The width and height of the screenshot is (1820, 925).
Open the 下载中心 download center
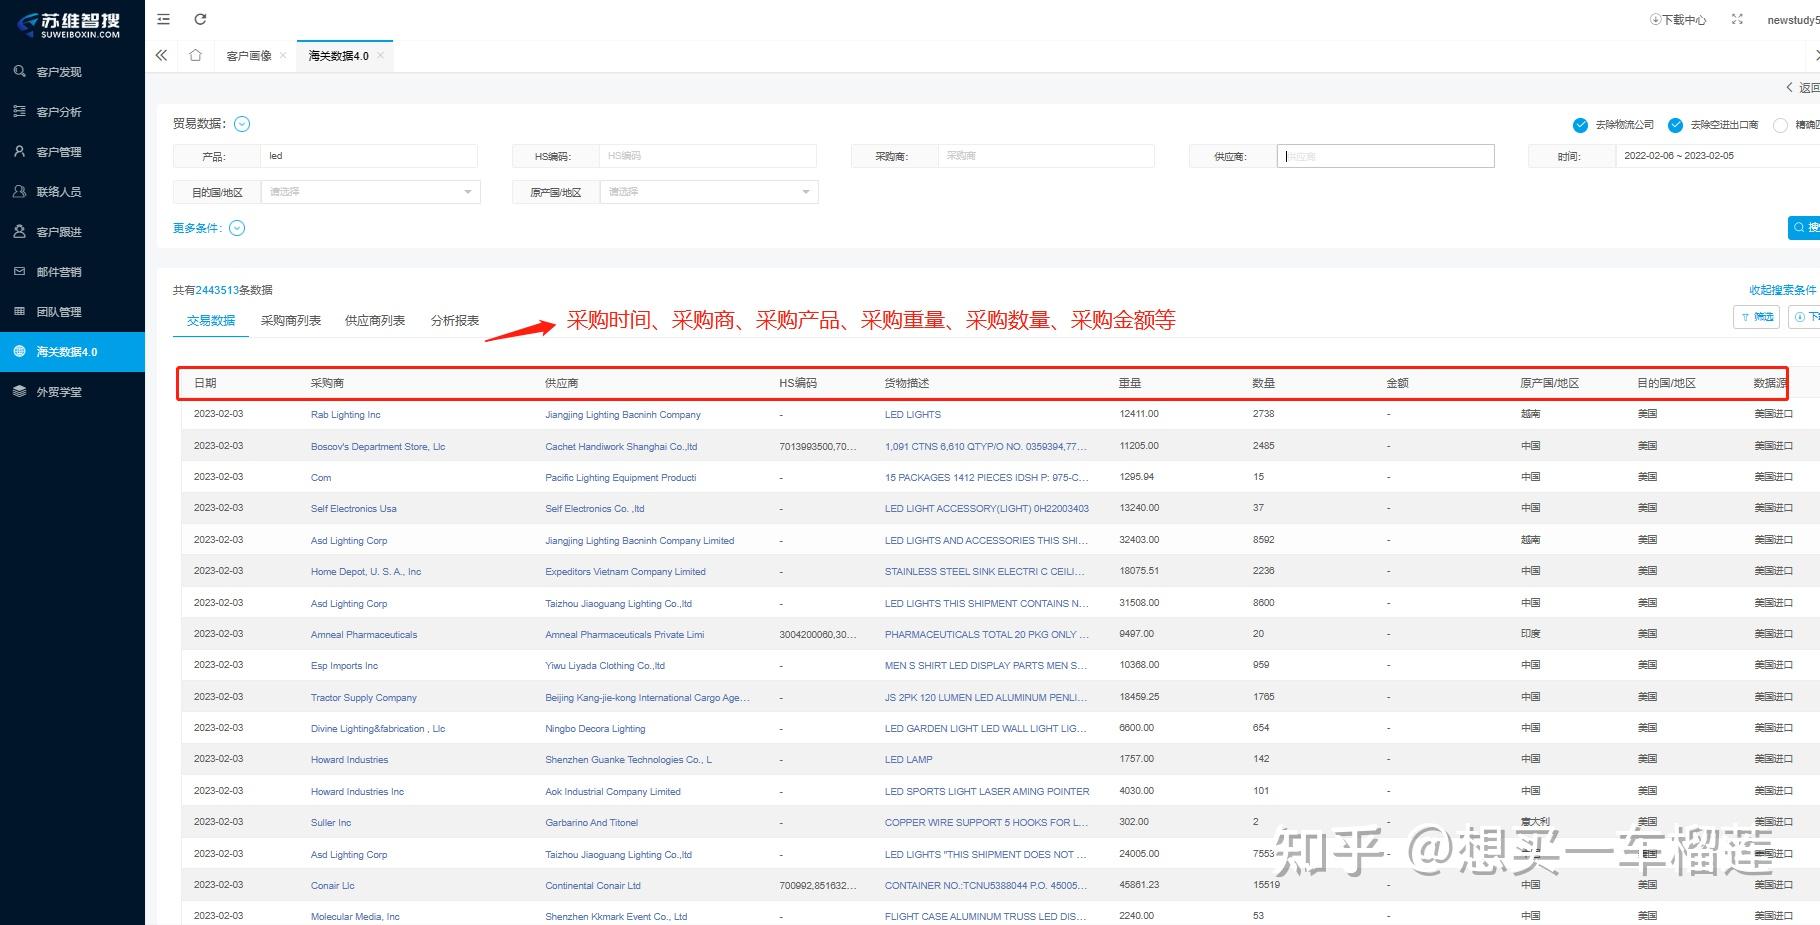point(1678,19)
